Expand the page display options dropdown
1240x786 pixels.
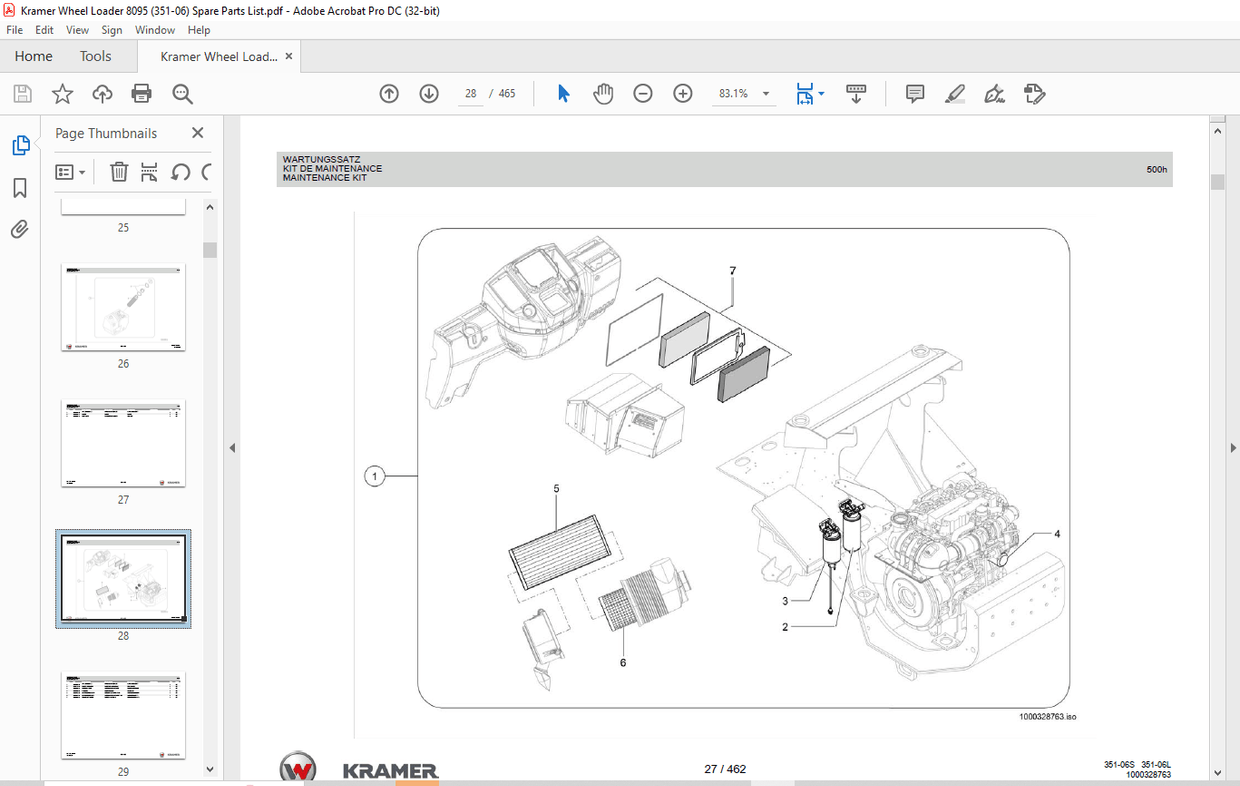pyautogui.click(x=821, y=93)
